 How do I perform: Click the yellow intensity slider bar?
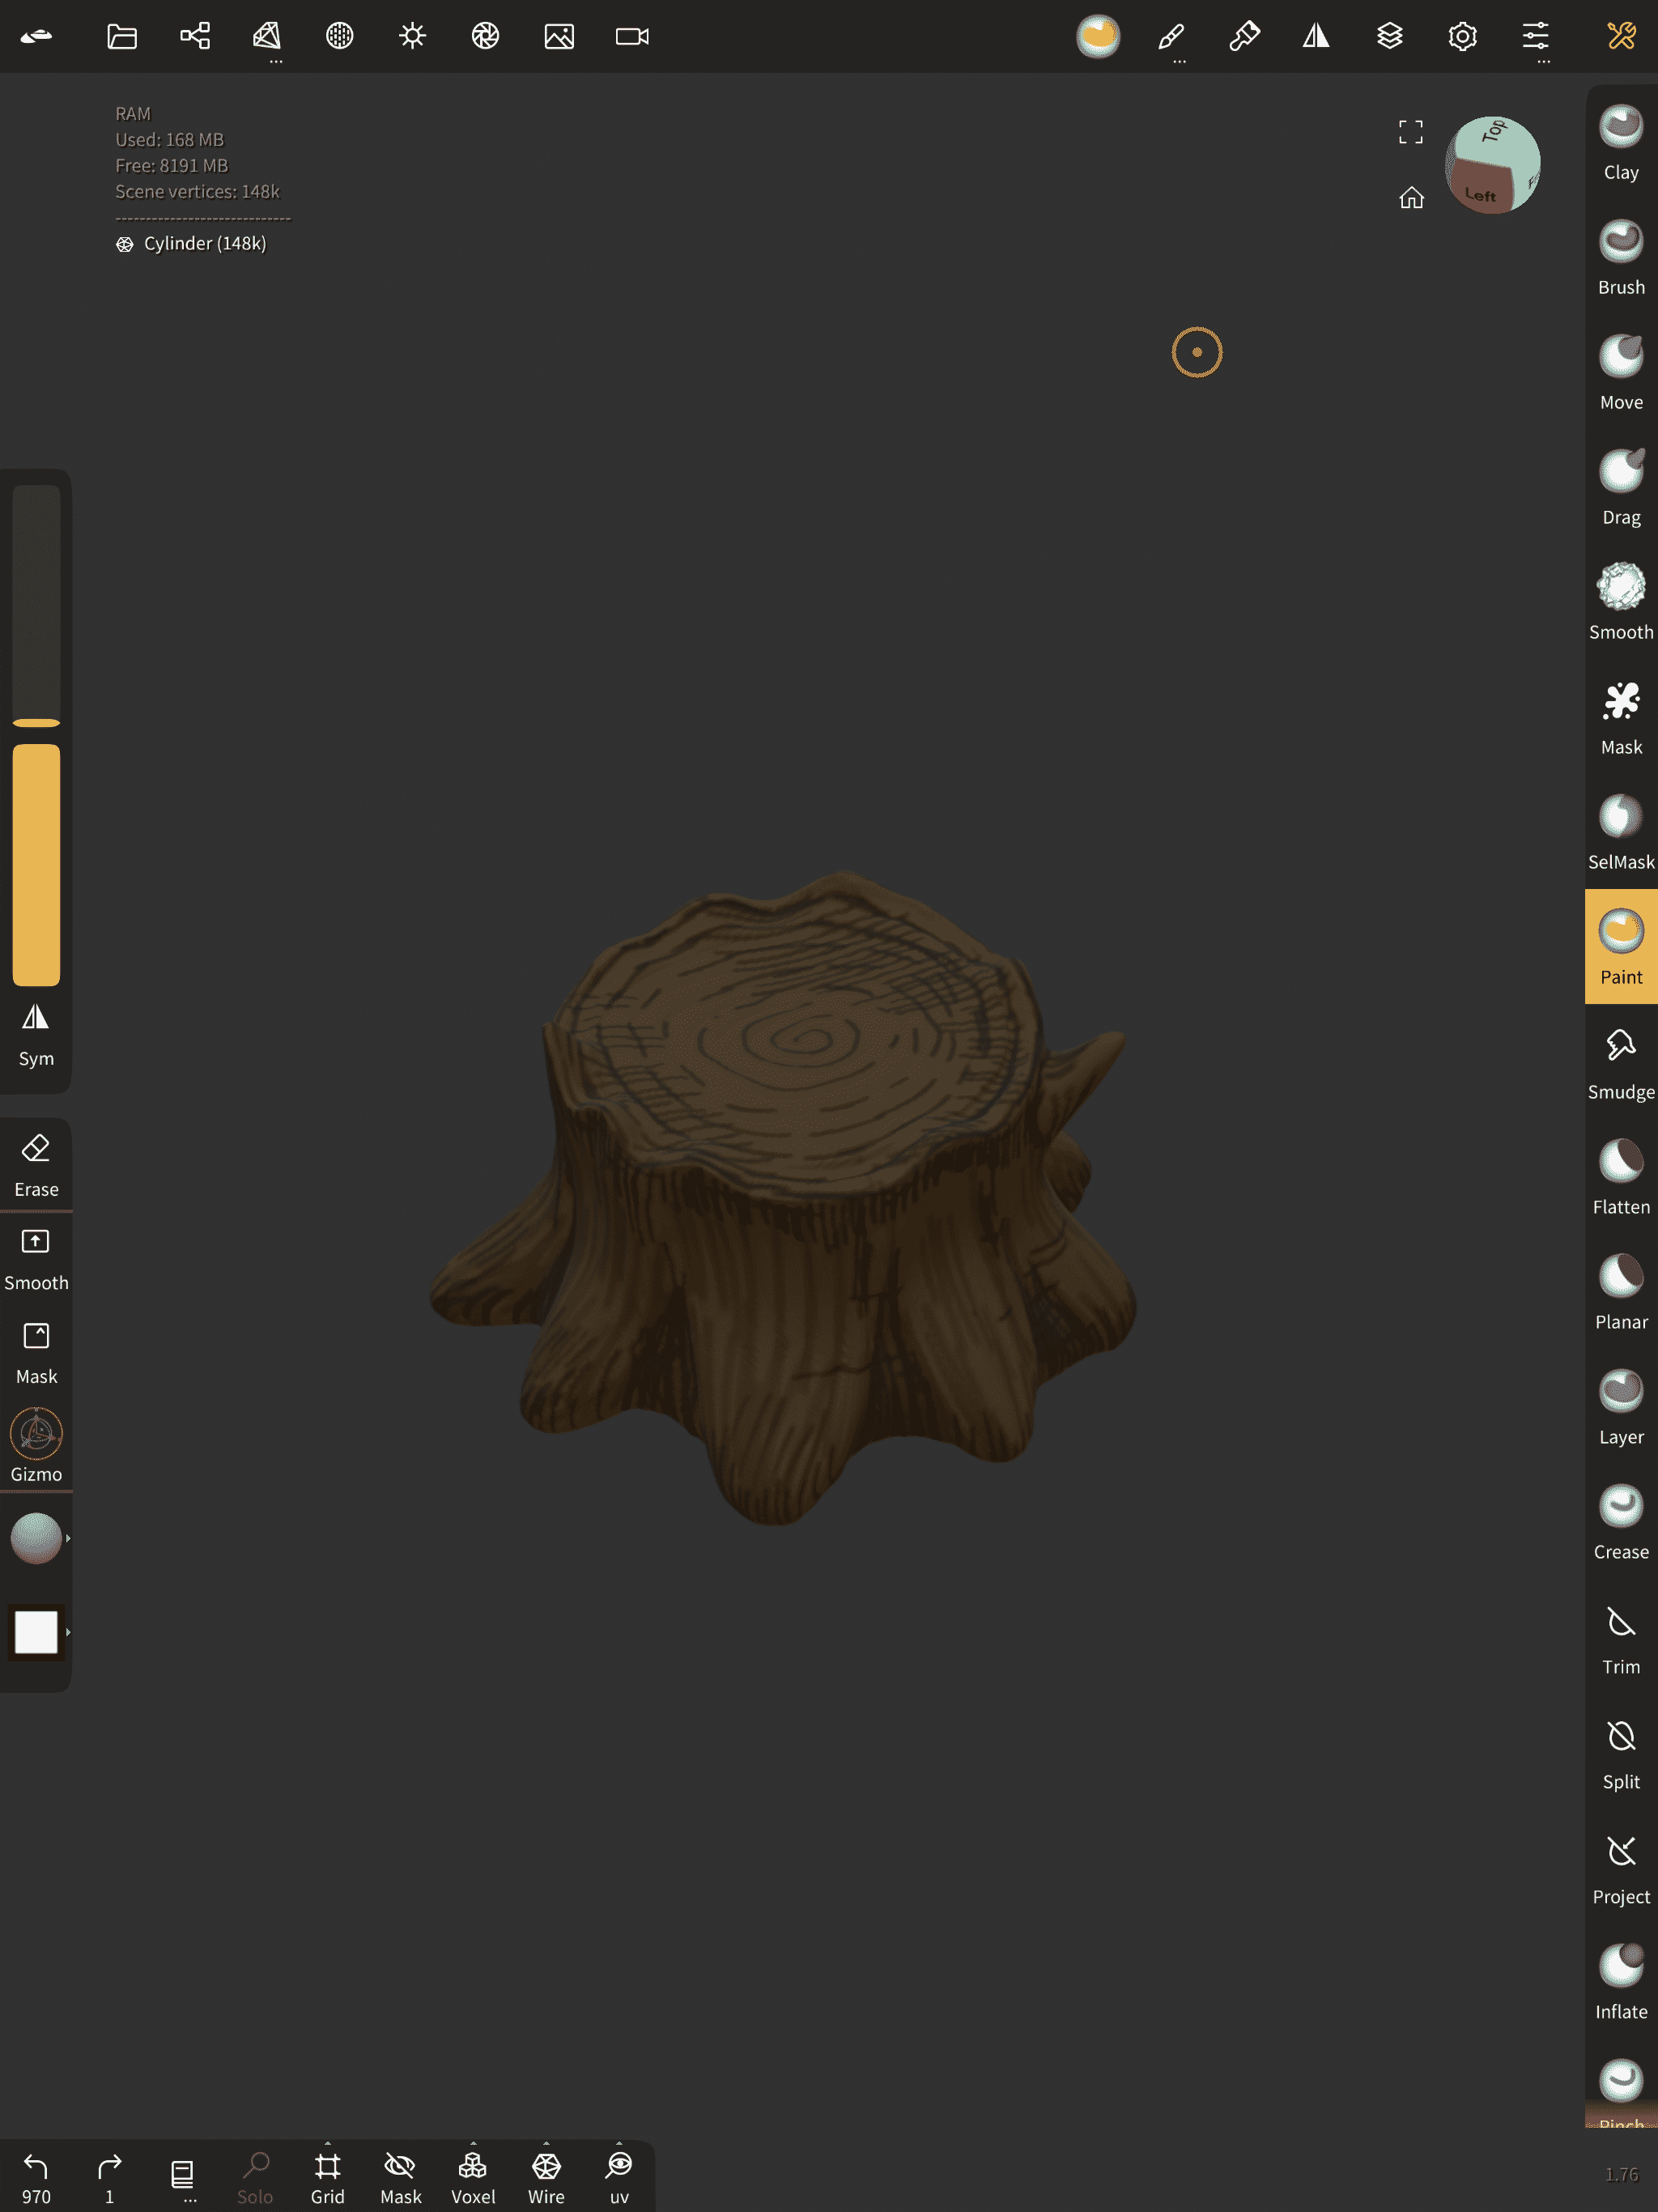36,864
